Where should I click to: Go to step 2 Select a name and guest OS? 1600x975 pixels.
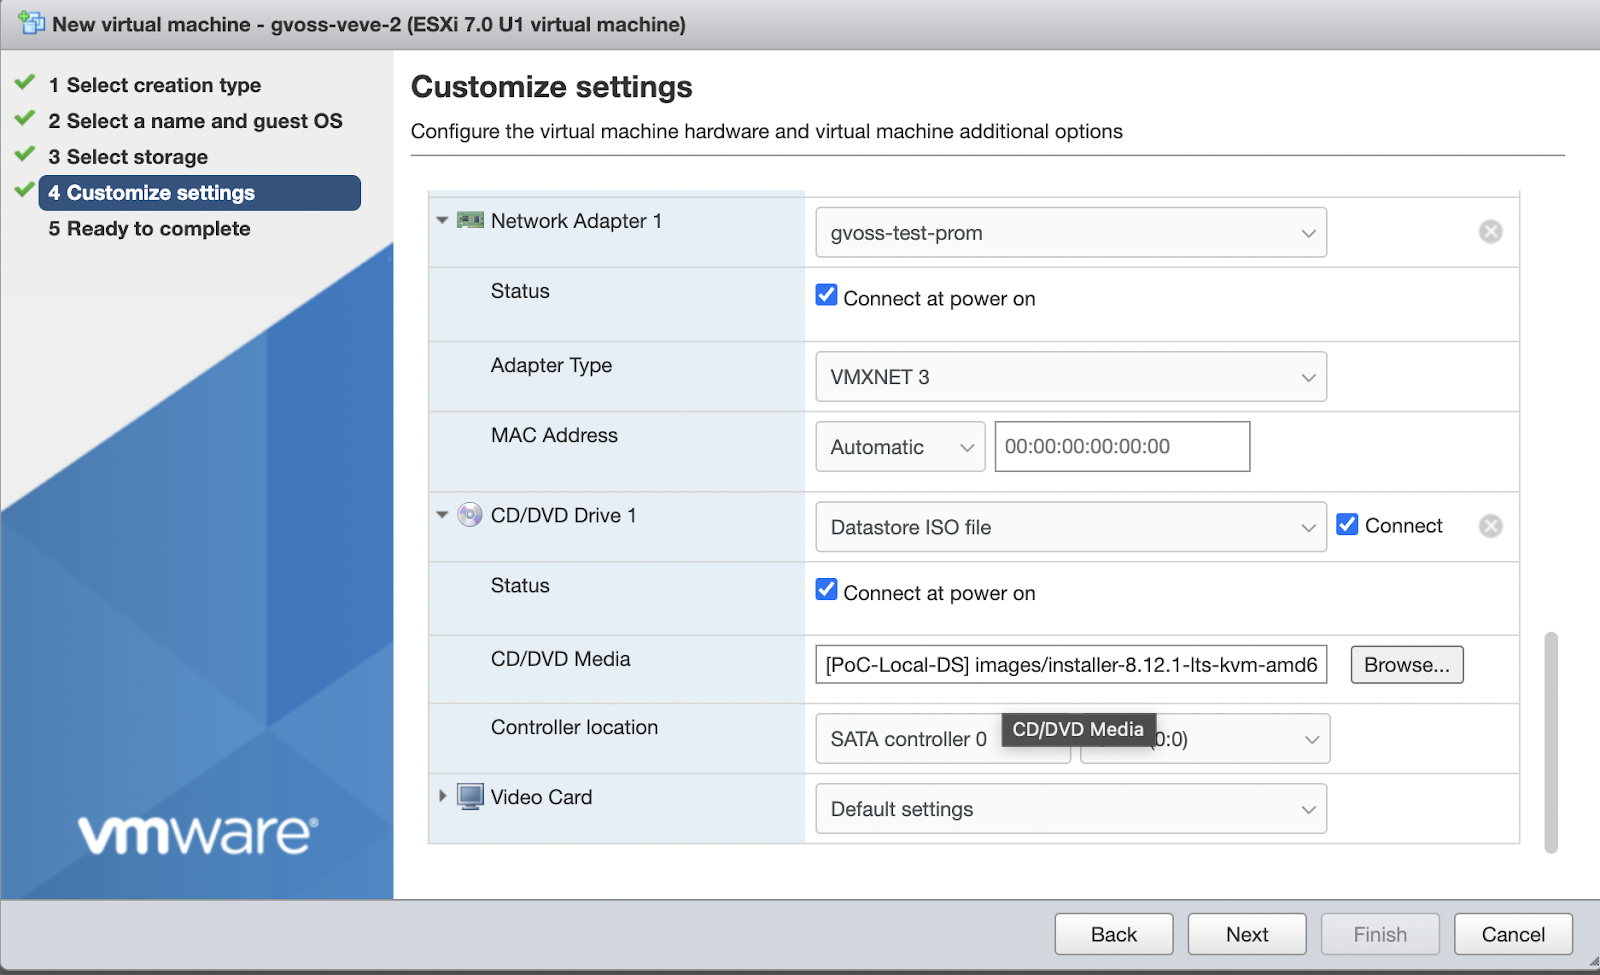[195, 120]
